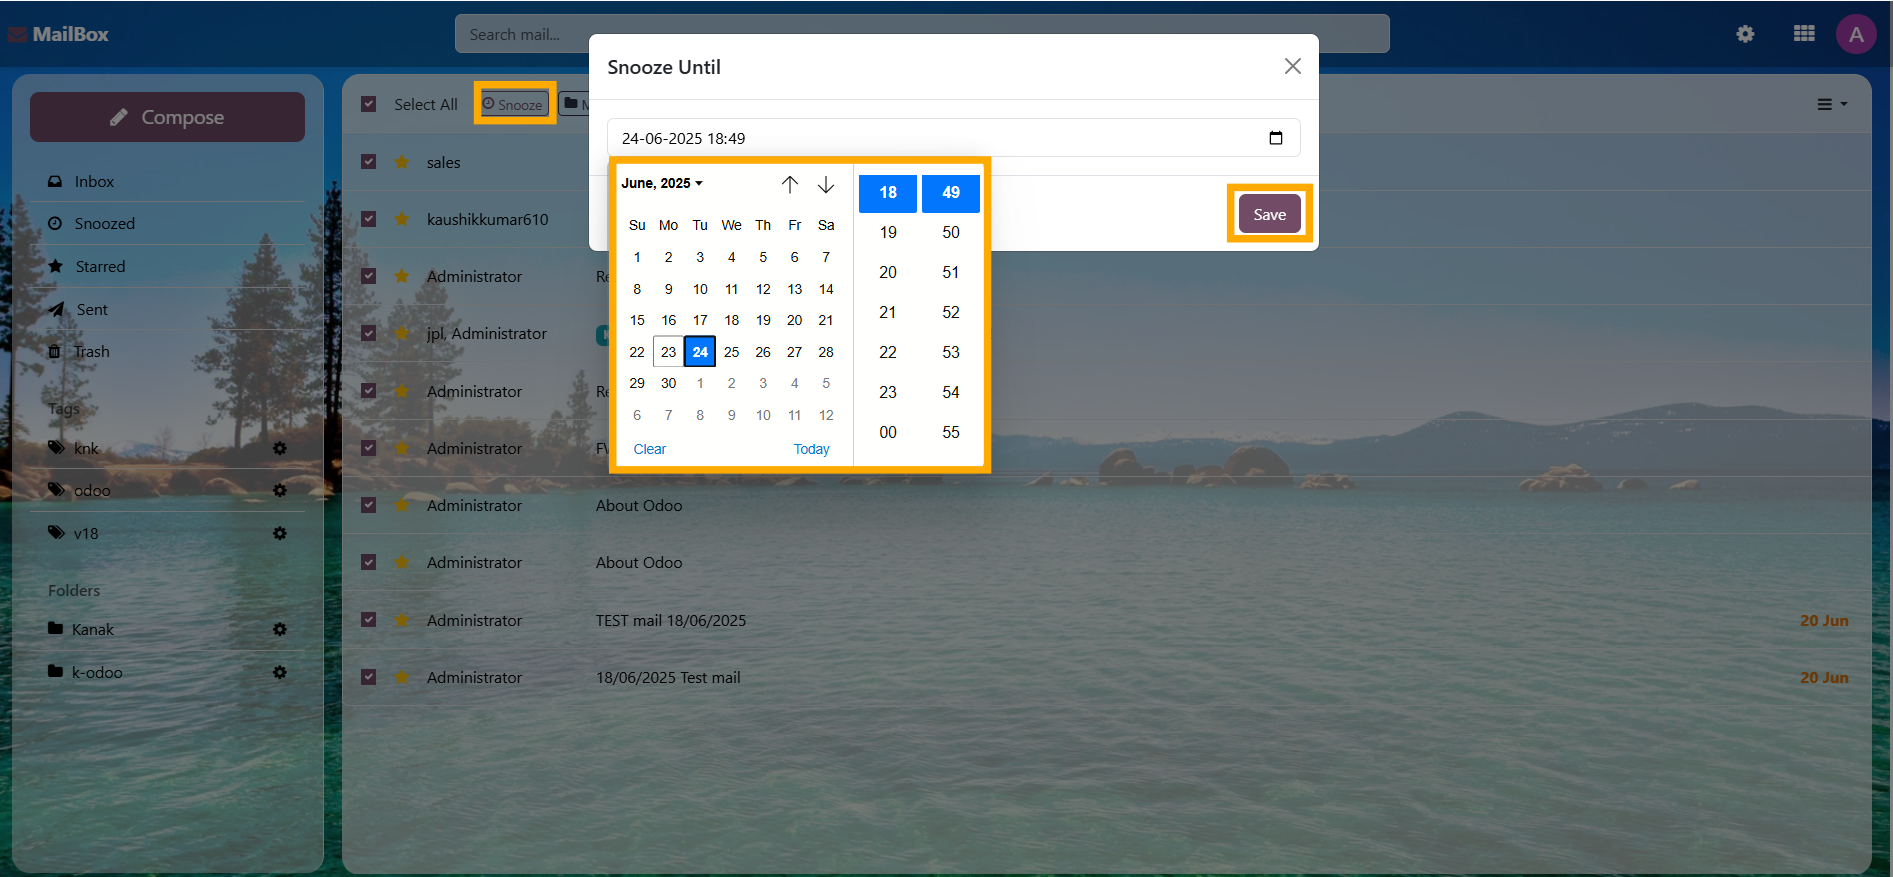Screen dimensions: 1893x877
Task: Clear the selected date
Action: pyautogui.click(x=649, y=449)
